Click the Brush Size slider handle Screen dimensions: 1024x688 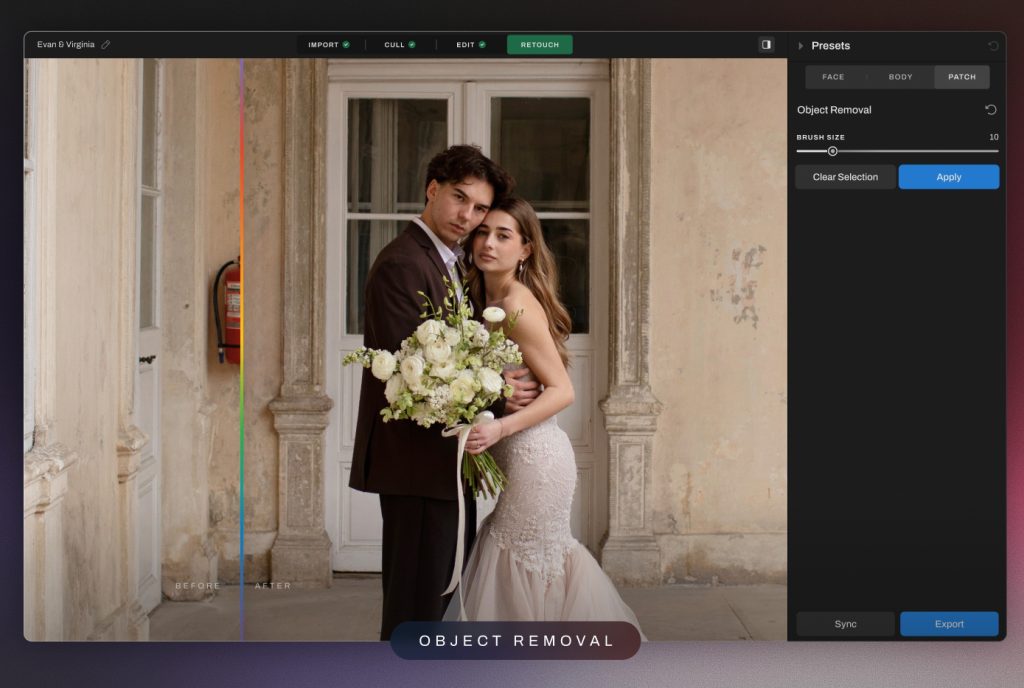click(x=833, y=151)
